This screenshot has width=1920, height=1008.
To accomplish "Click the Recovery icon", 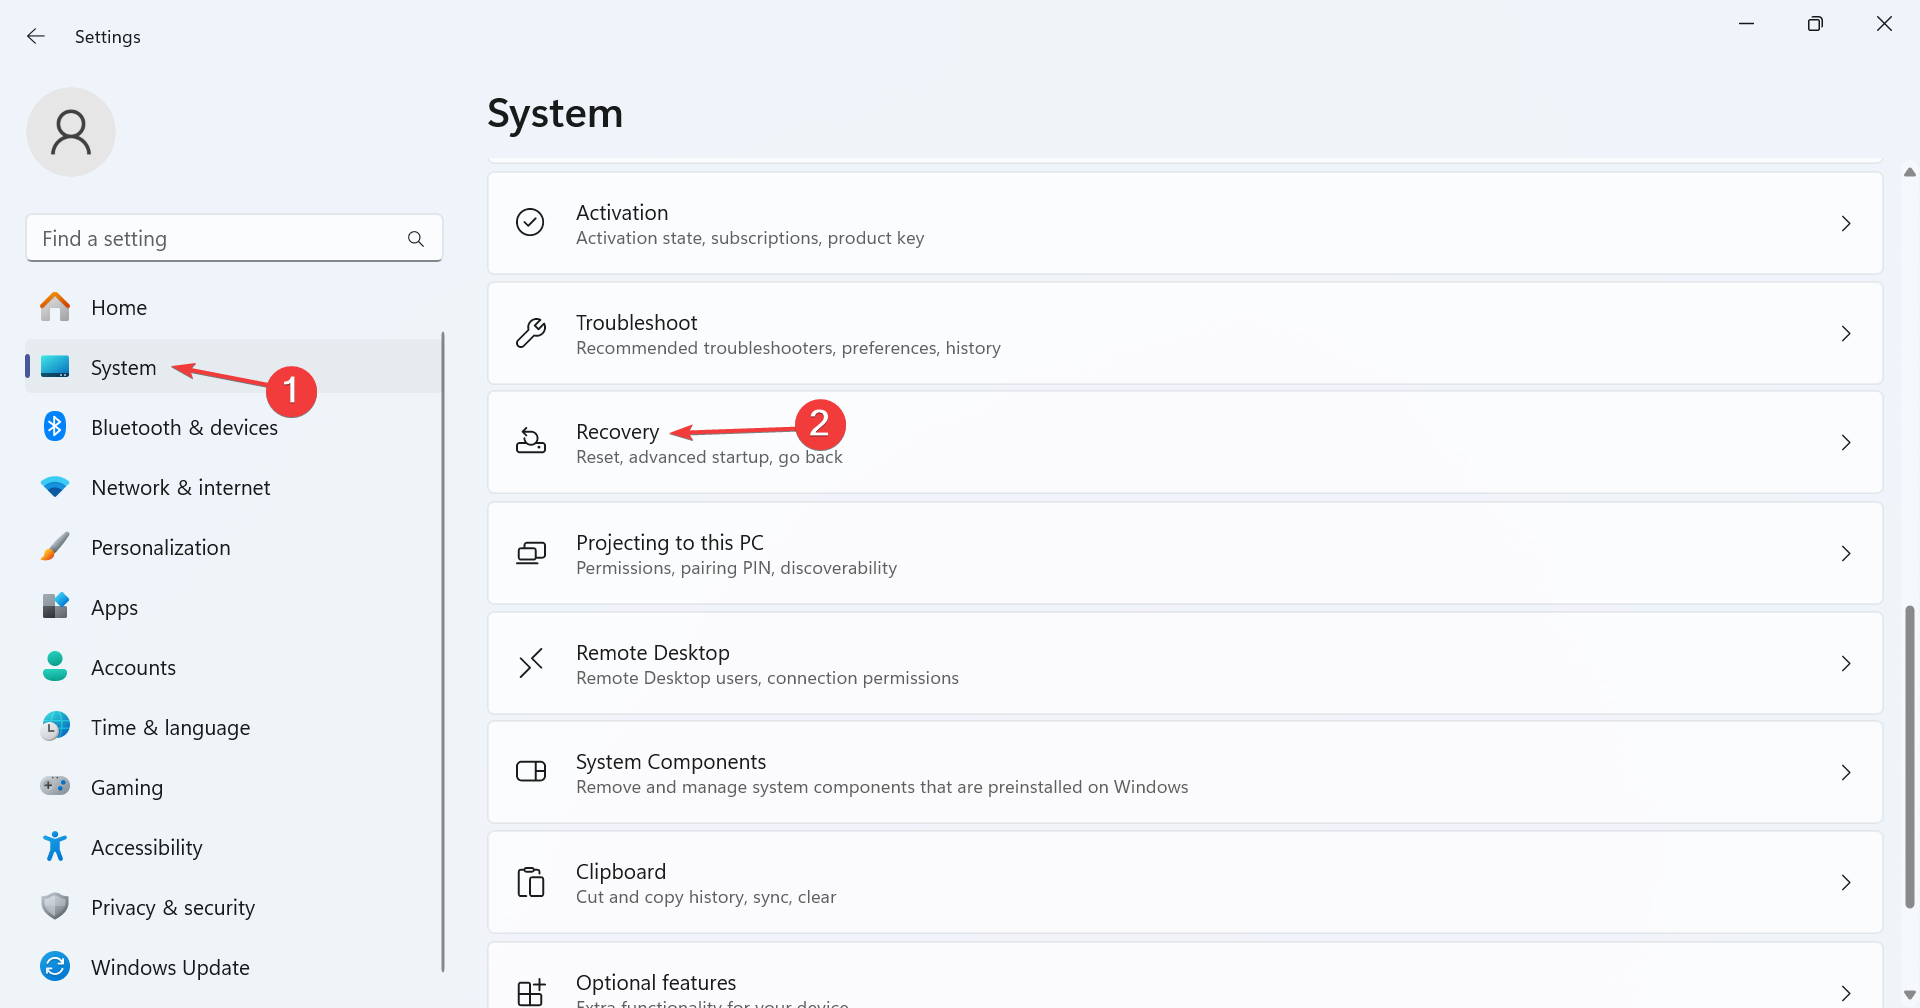I will (x=531, y=442).
